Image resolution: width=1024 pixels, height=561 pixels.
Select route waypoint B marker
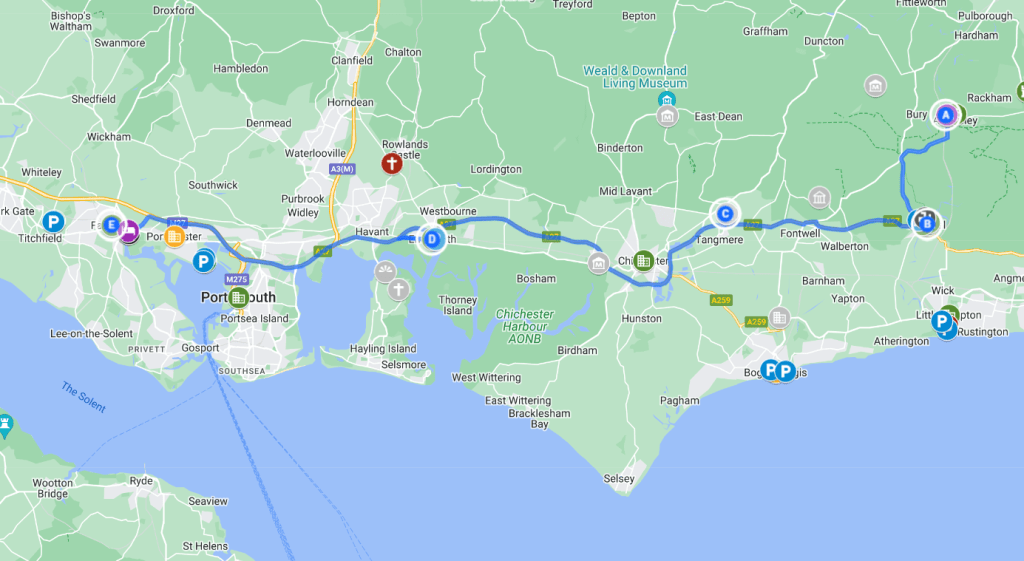click(x=926, y=223)
